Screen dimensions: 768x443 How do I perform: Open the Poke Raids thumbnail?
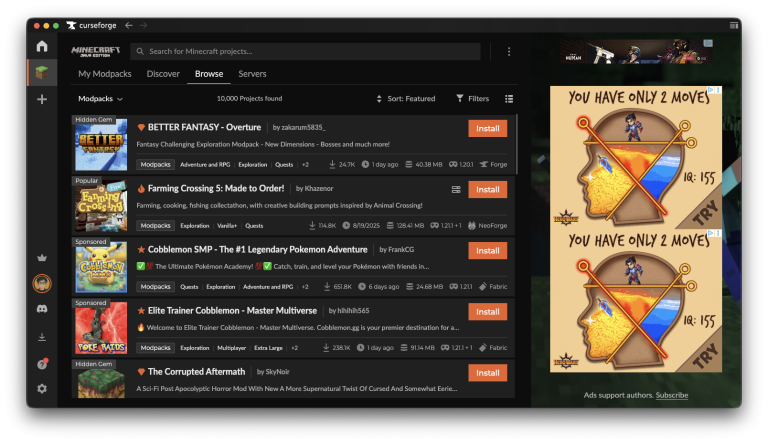101,328
